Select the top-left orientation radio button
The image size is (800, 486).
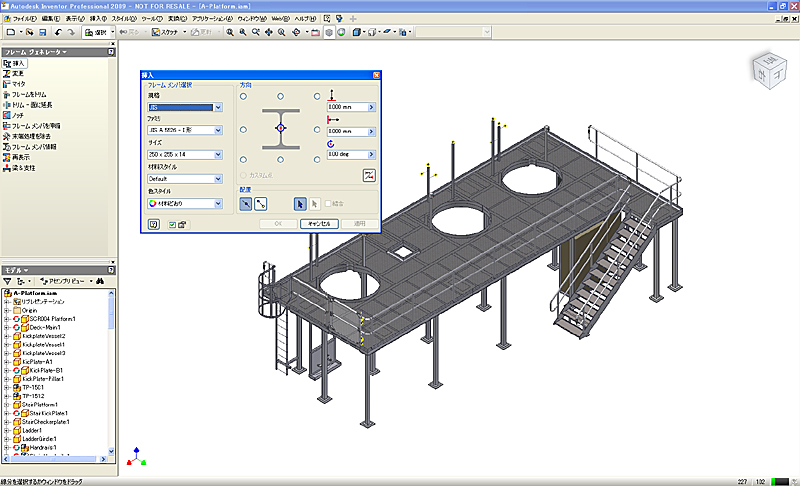tap(243, 97)
